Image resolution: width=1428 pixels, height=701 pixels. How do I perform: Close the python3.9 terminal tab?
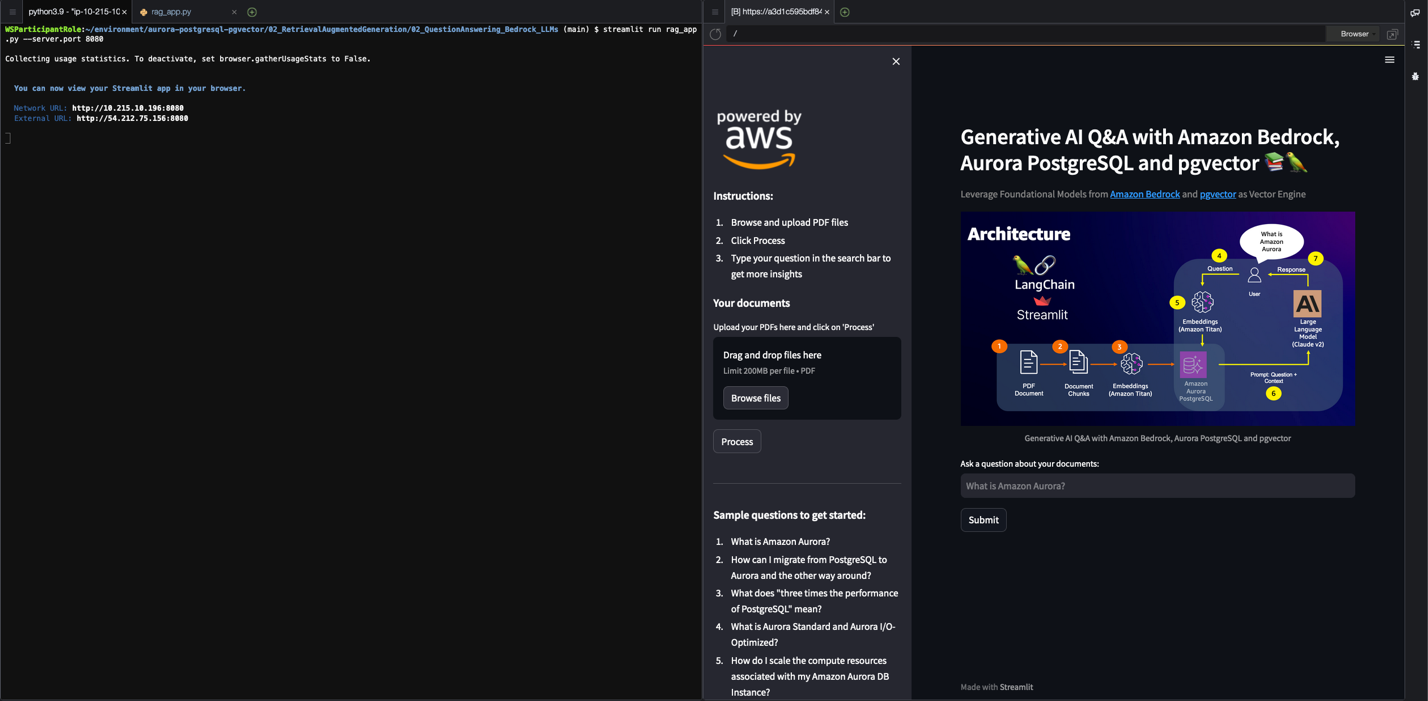click(x=124, y=12)
